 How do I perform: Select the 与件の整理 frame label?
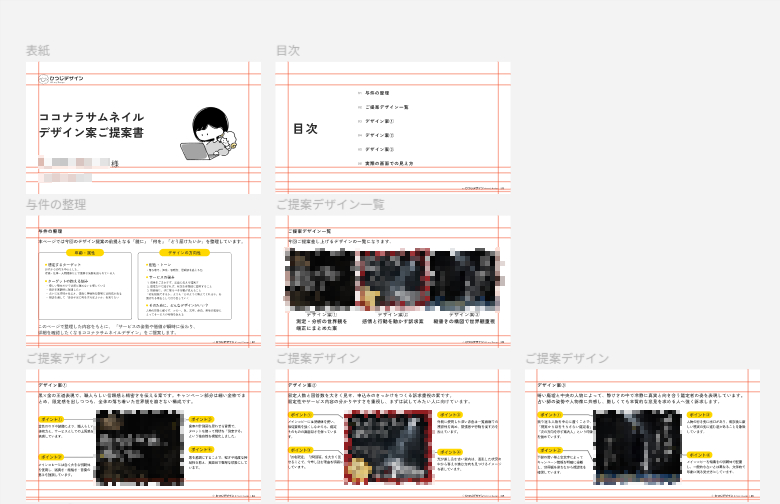tap(56, 204)
